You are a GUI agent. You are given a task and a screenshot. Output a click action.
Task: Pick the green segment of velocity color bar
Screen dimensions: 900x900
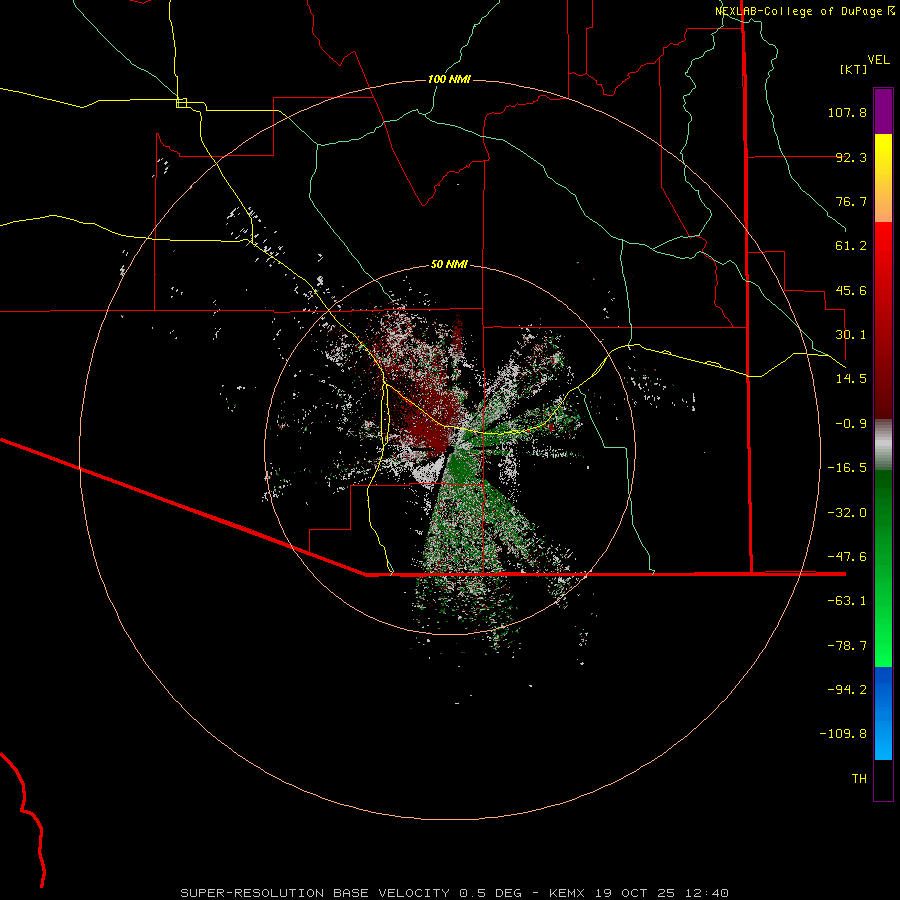tap(883, 568)
